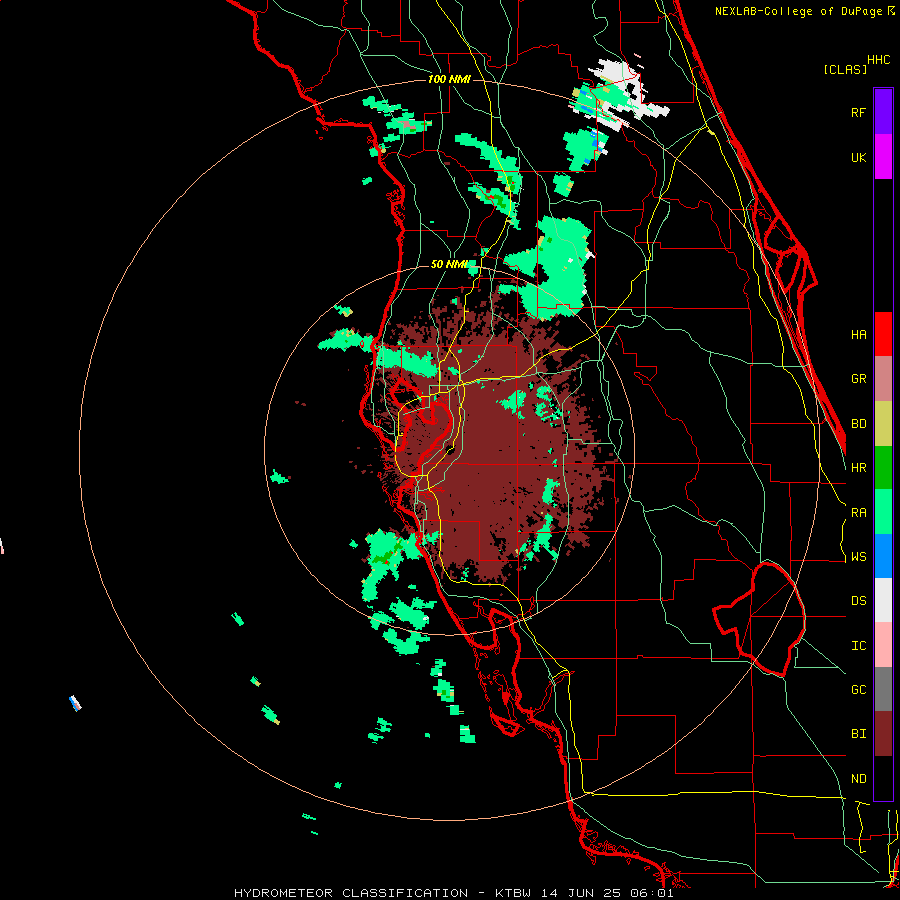The image size is (900, 900).
Task: Click the 'IC' legend label
Action: point(858,646)
